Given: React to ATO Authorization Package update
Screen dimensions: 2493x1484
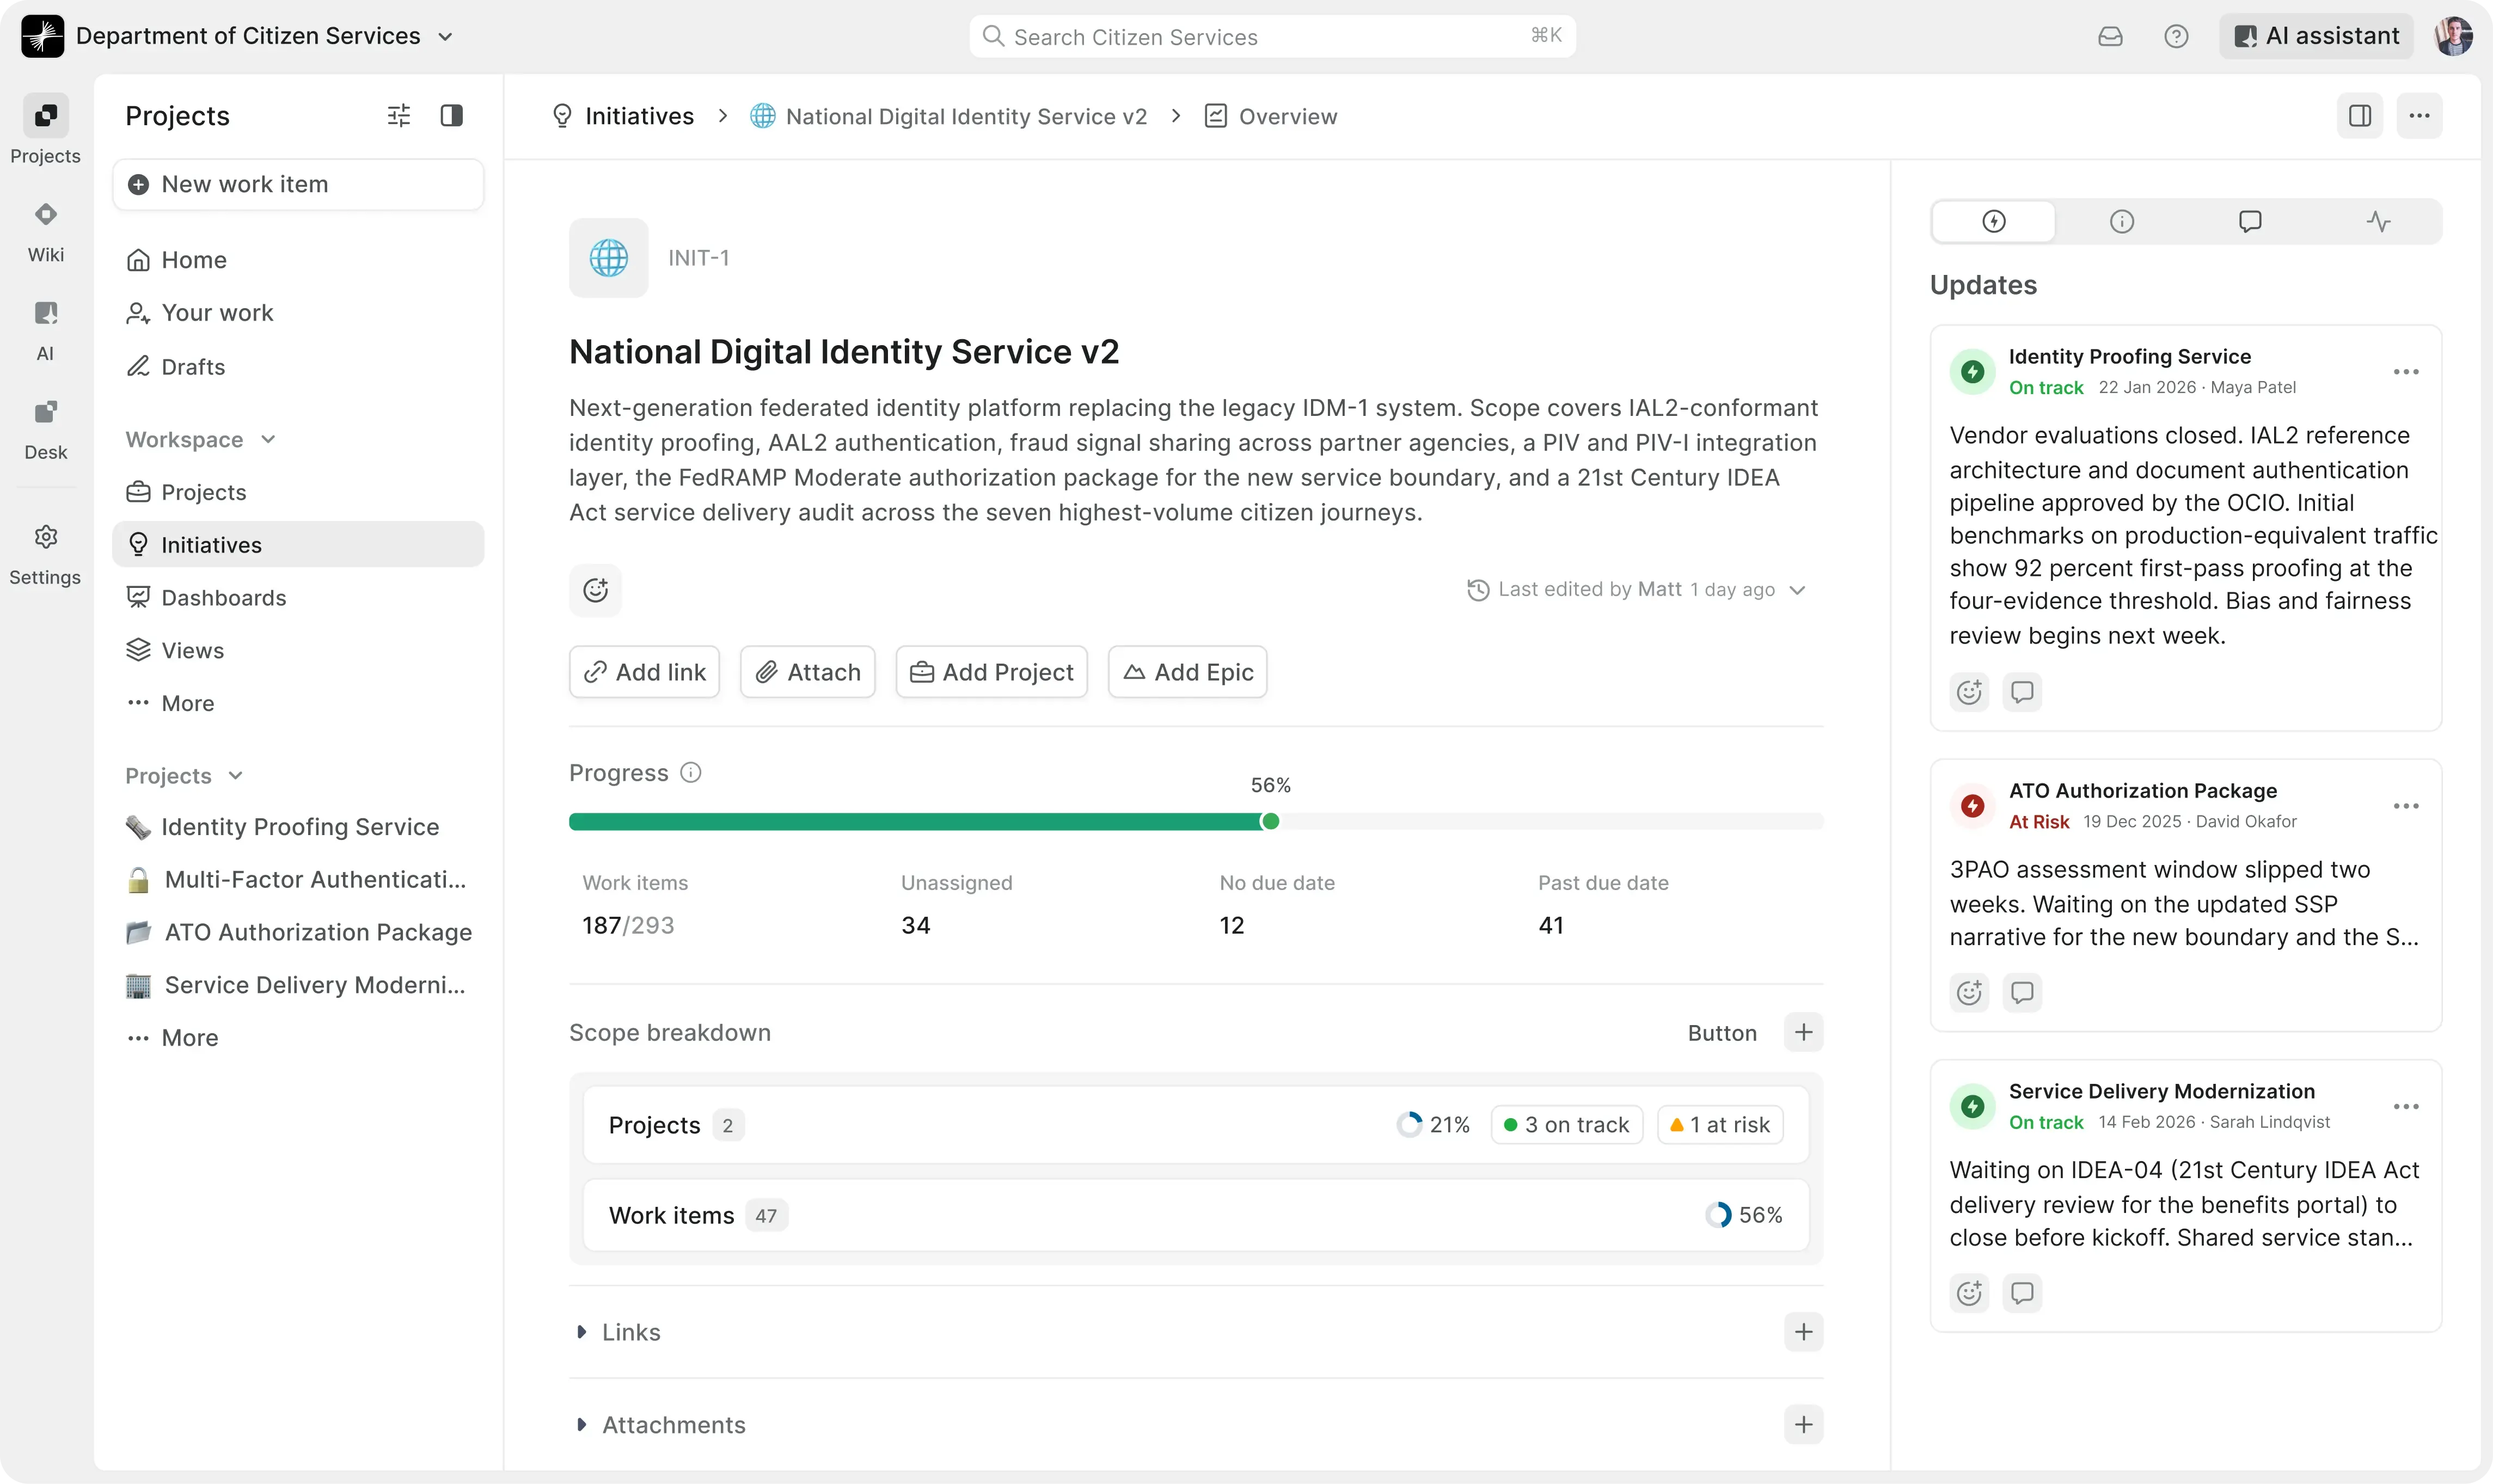Looking at the screenshot, I should 1969,993.
